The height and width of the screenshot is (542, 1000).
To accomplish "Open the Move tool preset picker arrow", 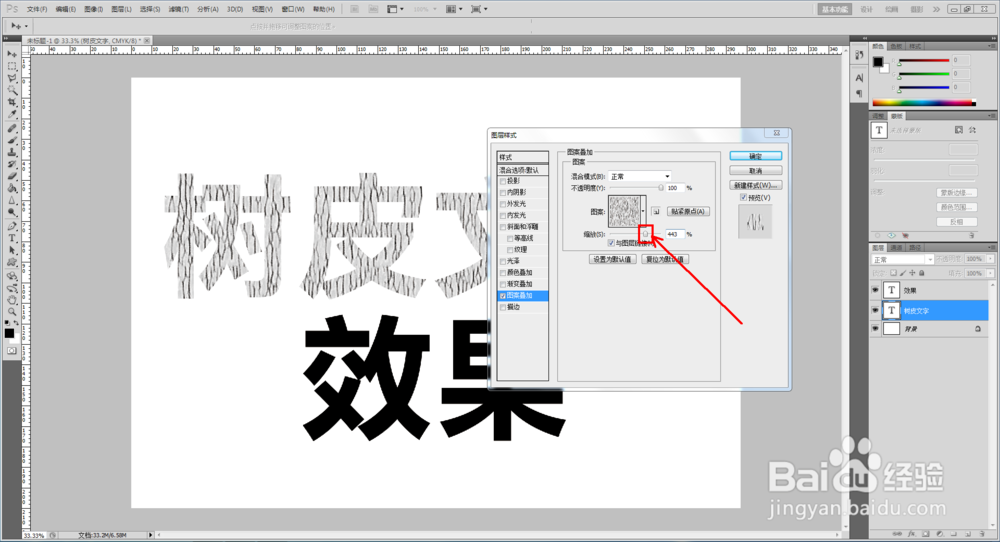I will [x=26, y=26].
